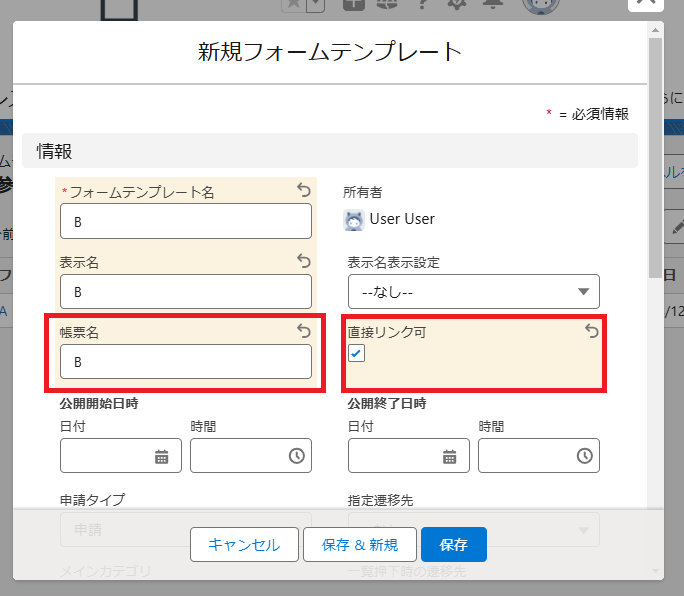The height and width of the screenshot is (596, 684).
Task: Undo changes to フォームテンプレート名 field
Action: point(304,190)
